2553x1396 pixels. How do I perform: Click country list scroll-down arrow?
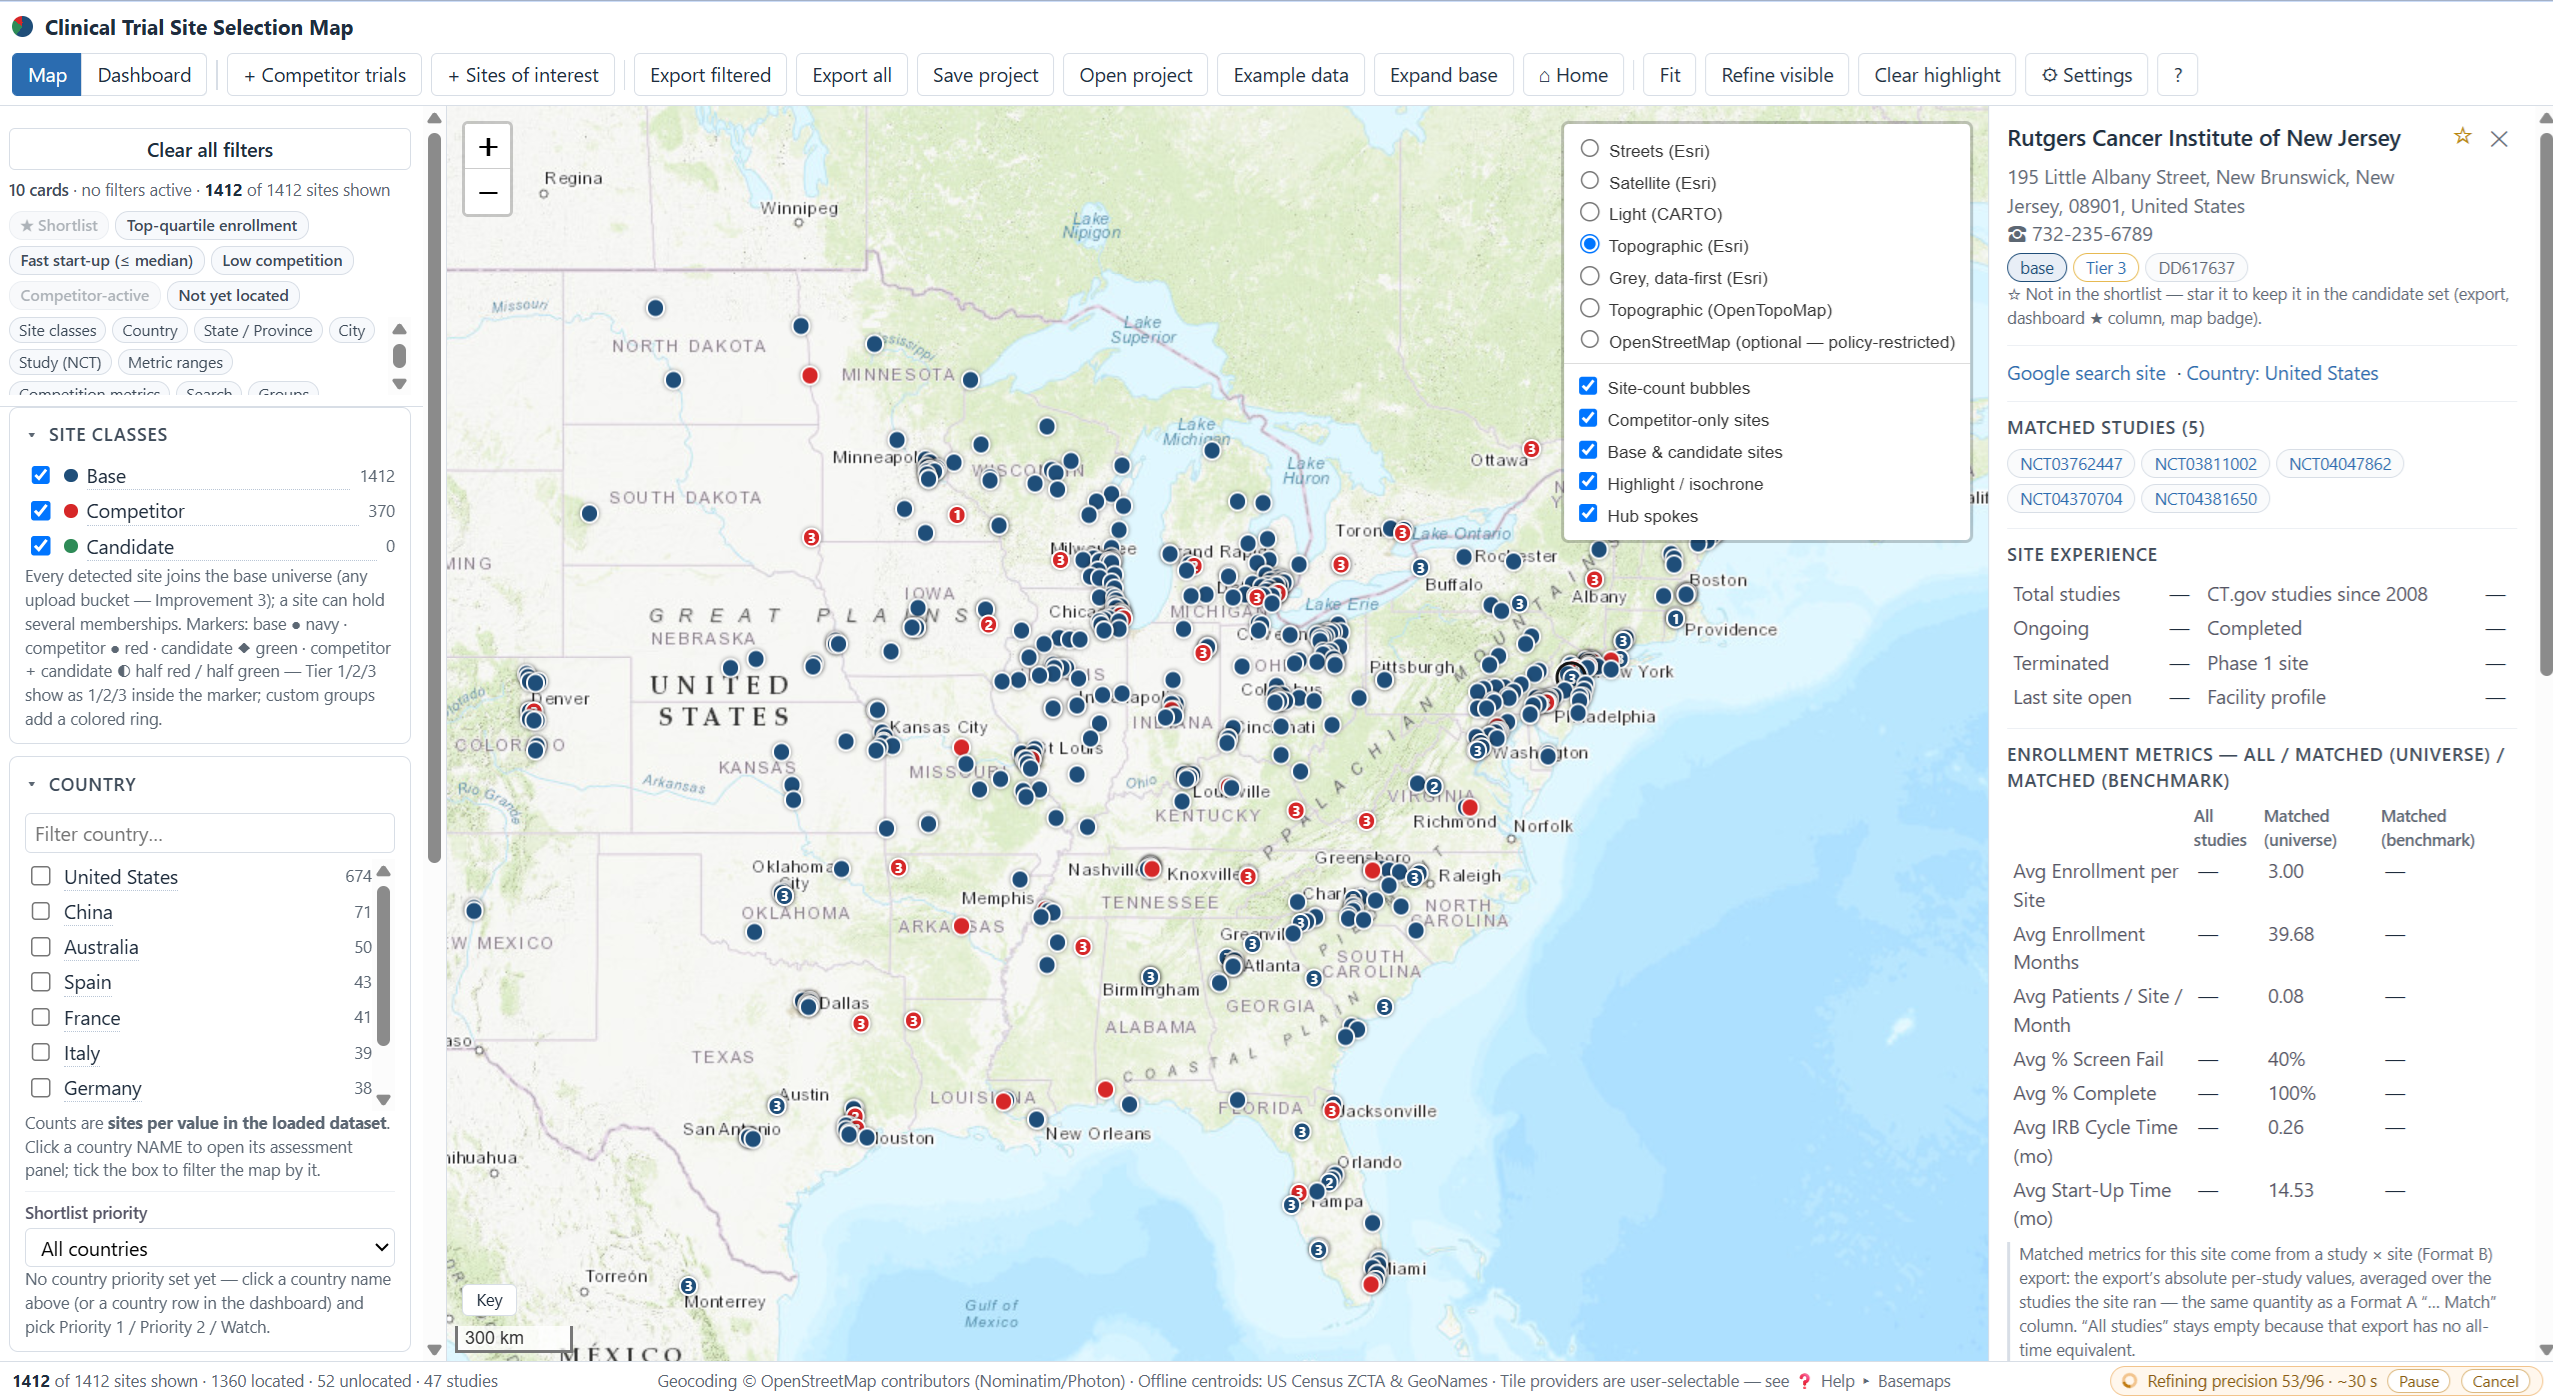[383, 1099]
